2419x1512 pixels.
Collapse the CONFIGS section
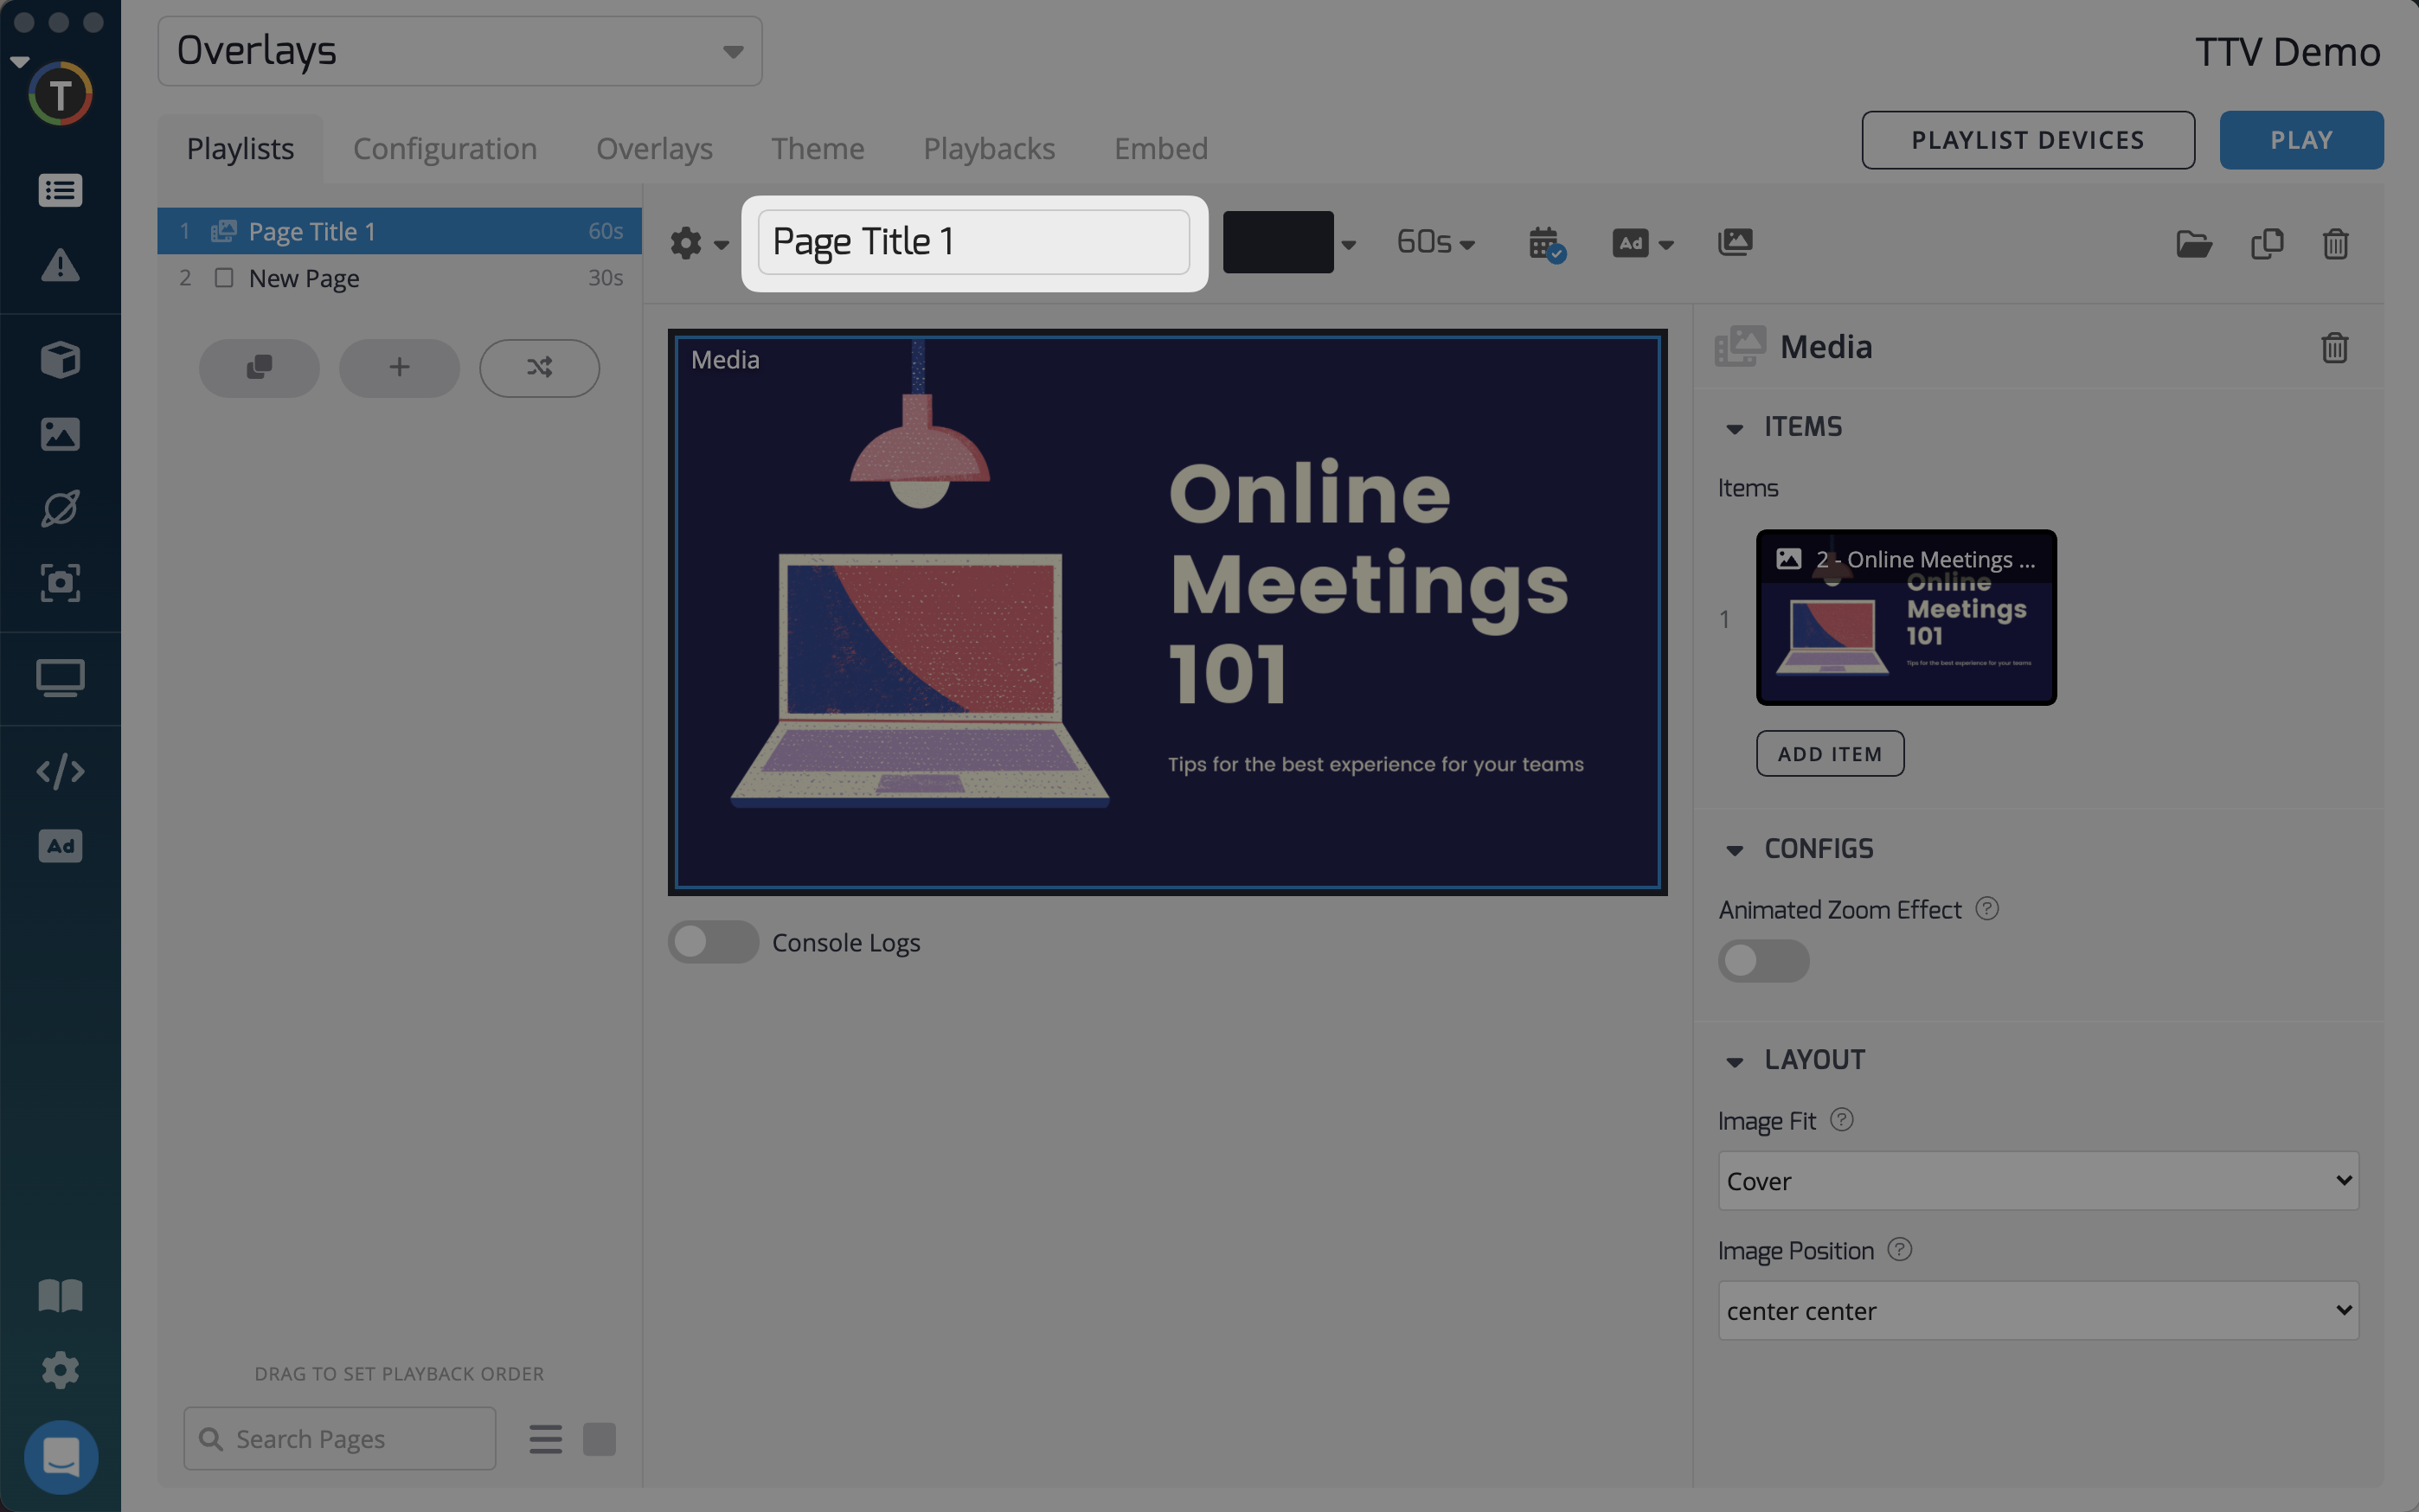click(x=1735, y=850)
